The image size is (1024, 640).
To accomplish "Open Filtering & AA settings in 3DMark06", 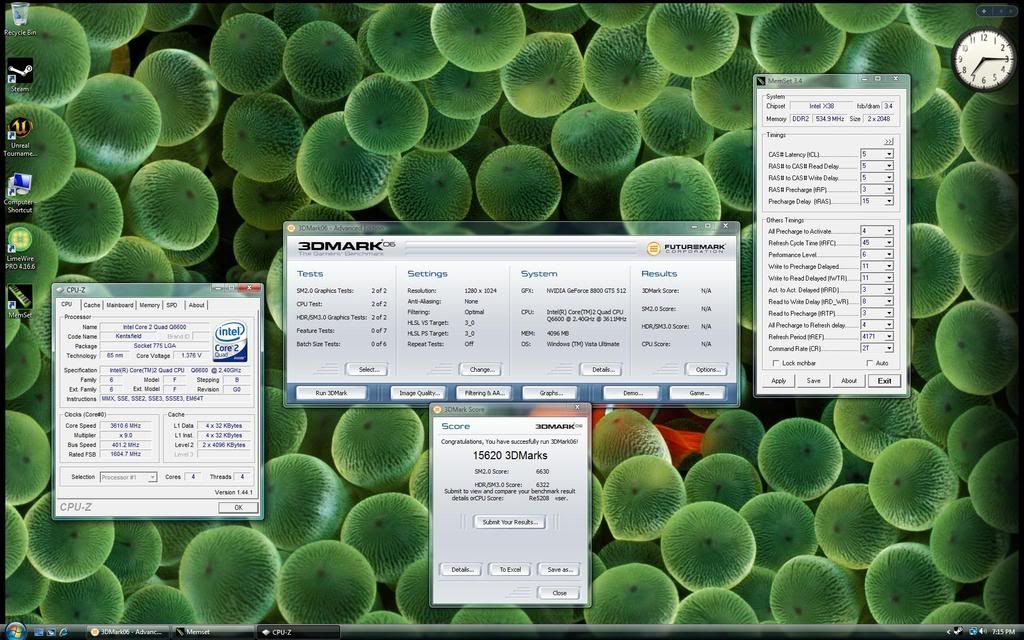I will 485,393.
